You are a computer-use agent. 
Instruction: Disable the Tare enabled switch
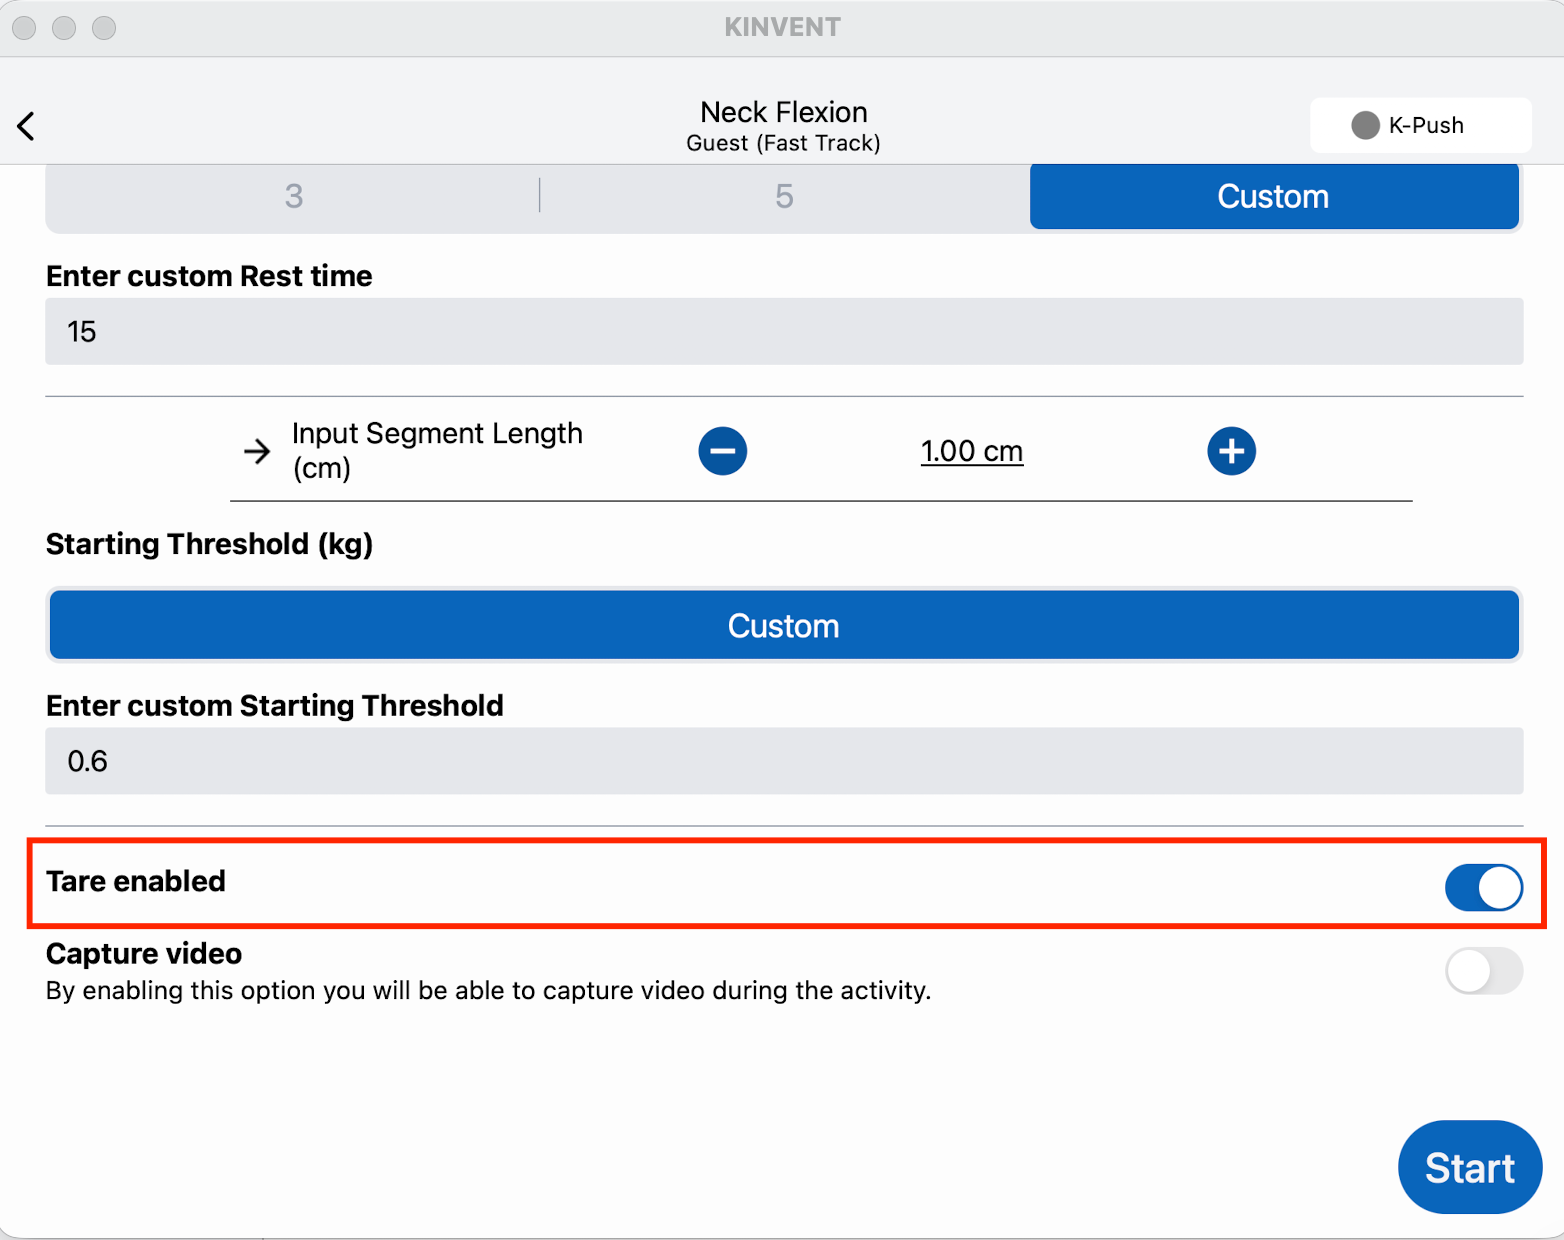(x=1483, y=887)
